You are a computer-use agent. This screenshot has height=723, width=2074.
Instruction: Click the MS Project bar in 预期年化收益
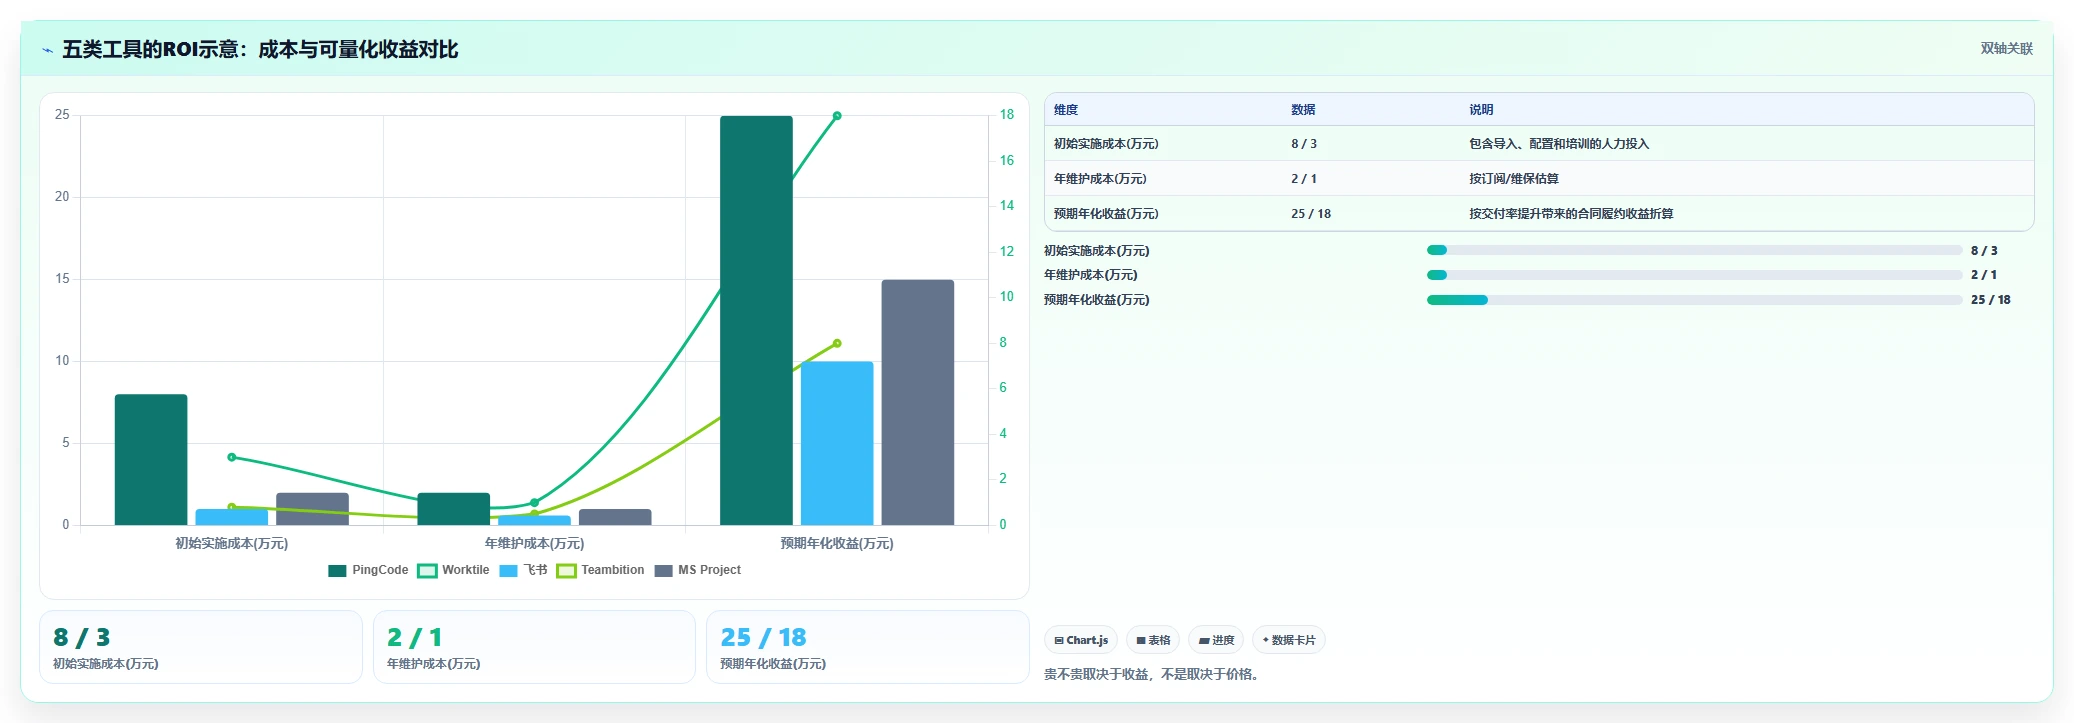coord(918,402)
